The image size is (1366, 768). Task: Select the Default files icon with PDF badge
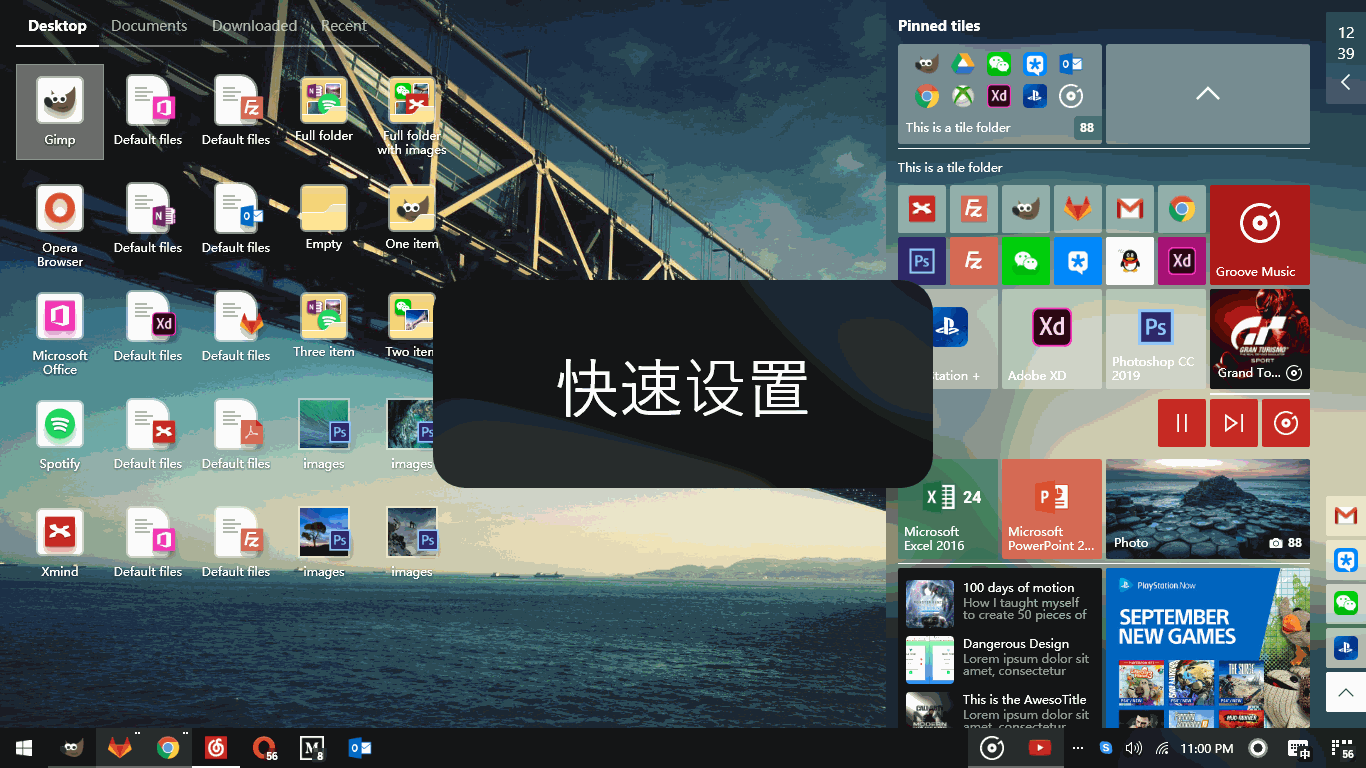pyautogui.click(x=236, y=435)
